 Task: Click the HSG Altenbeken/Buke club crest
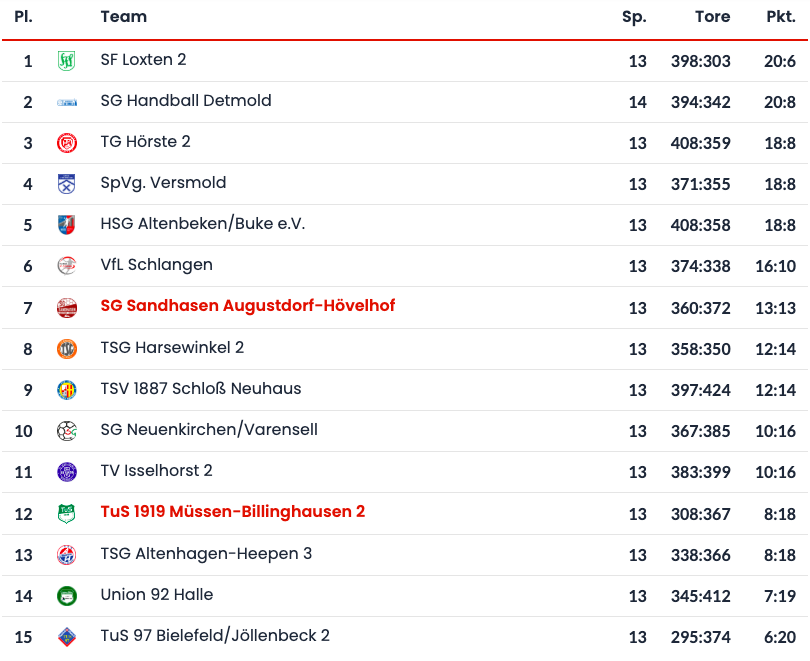point(67,225)
